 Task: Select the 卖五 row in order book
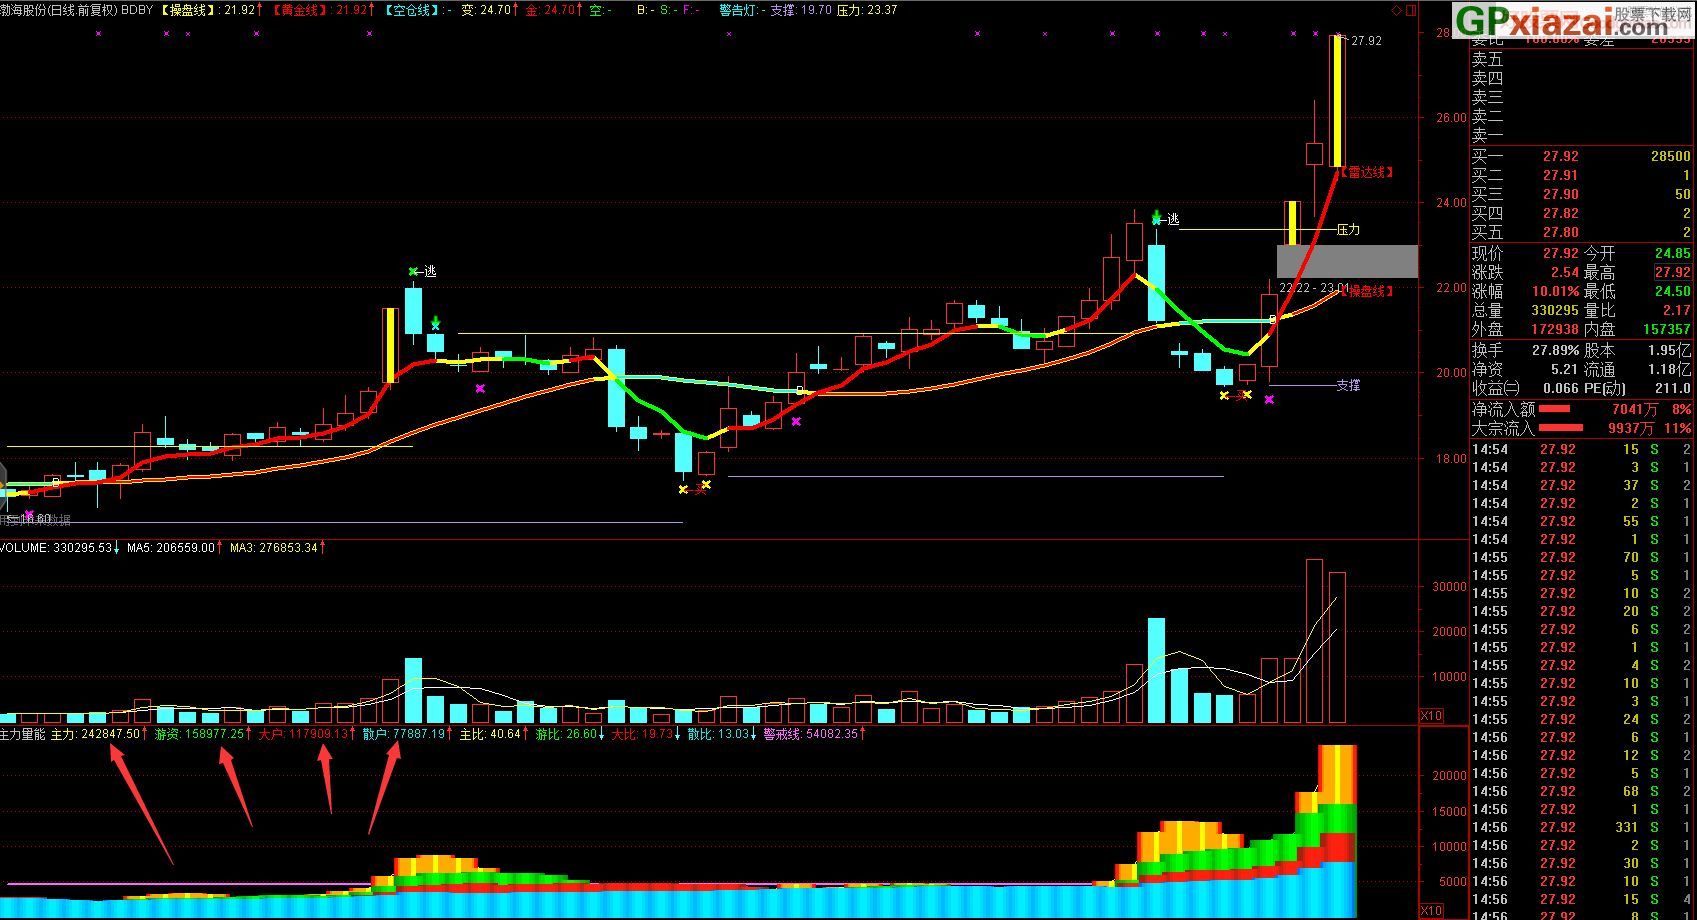point(1582,60)
